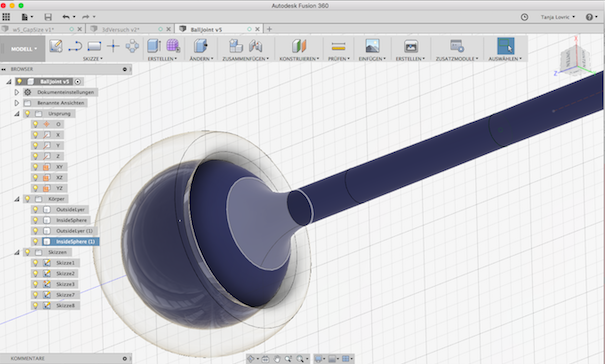Screen dimensions: 605x364
Task: Select the Rectangle sketch tool
Action: coord(94,46)
